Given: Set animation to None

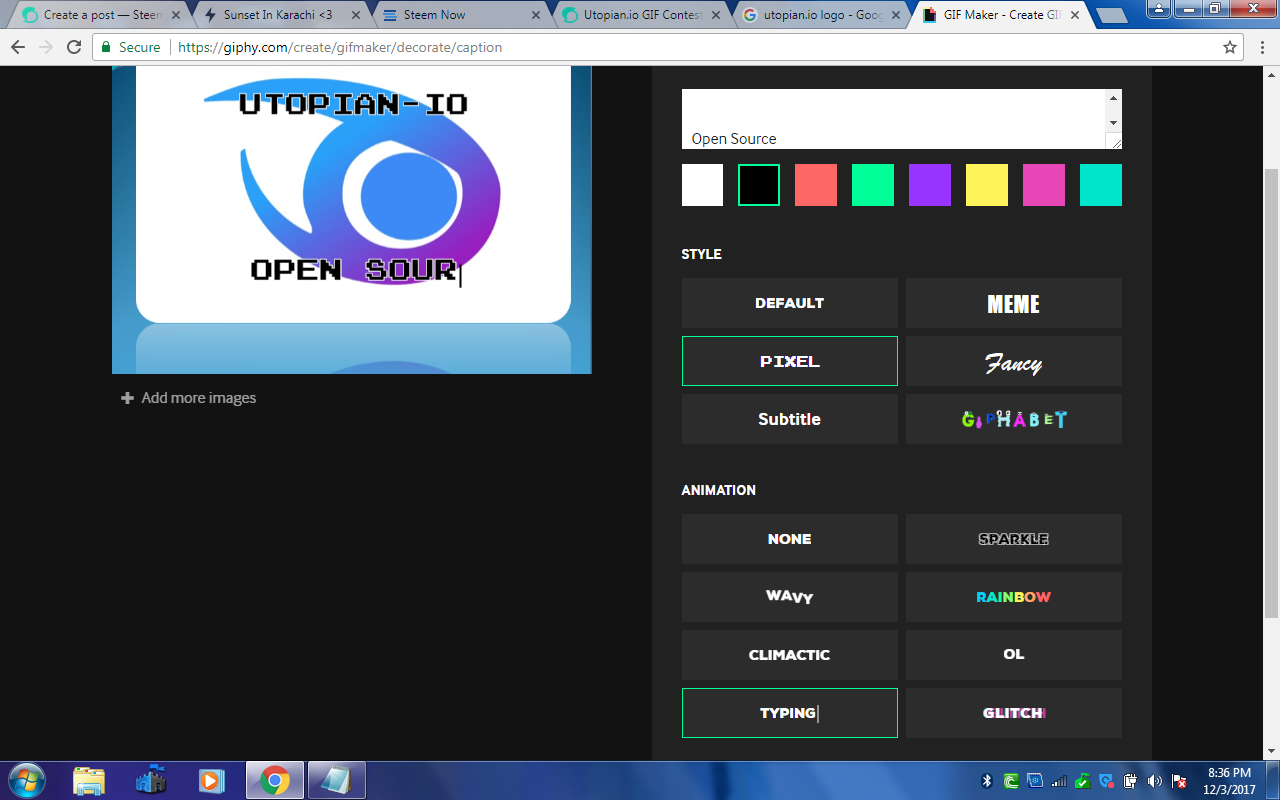Looking at the screenshot, I should point(790,539).
